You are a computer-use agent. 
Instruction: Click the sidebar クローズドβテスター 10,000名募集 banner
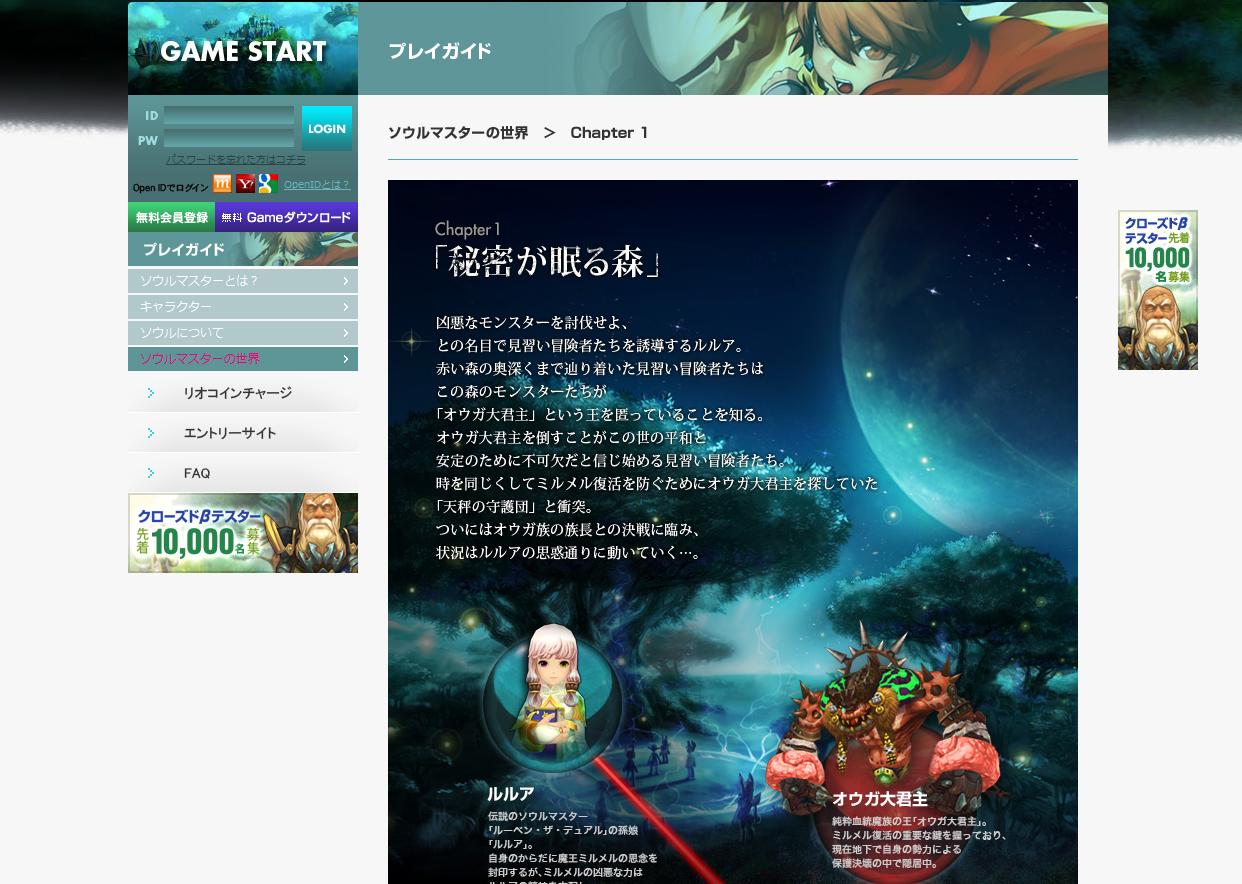pos(243,533)
